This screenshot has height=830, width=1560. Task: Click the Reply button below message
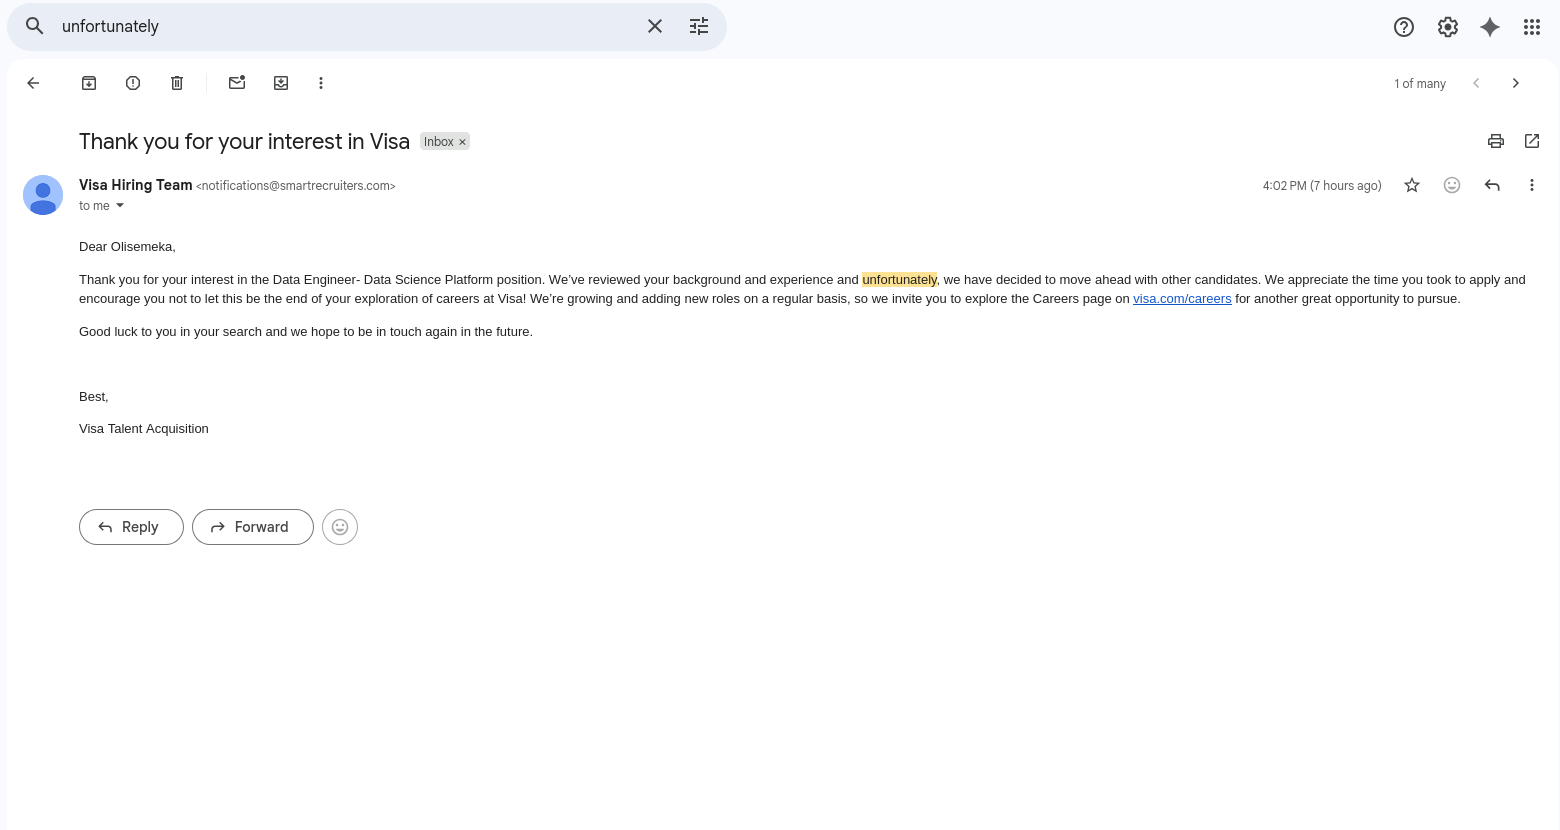tap(131, 527)
